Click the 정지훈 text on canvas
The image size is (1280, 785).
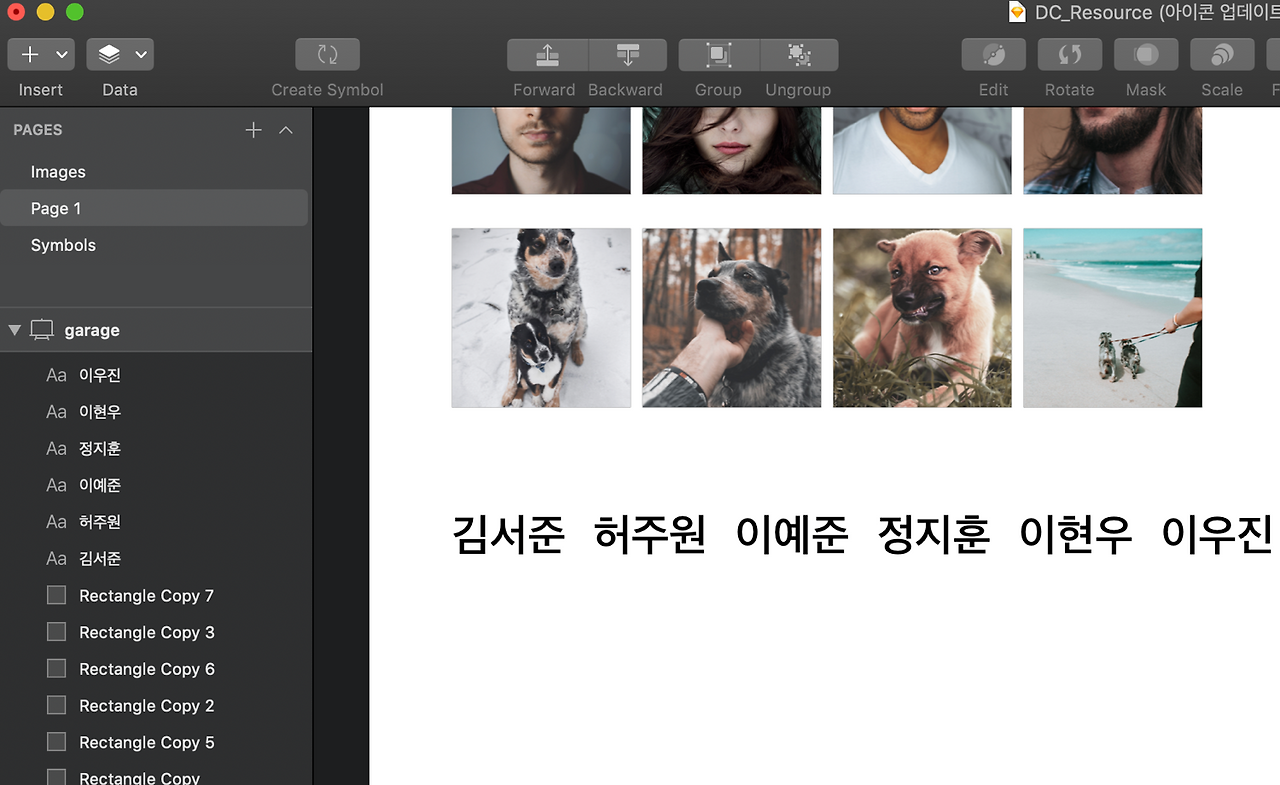[x=934, y=534]
